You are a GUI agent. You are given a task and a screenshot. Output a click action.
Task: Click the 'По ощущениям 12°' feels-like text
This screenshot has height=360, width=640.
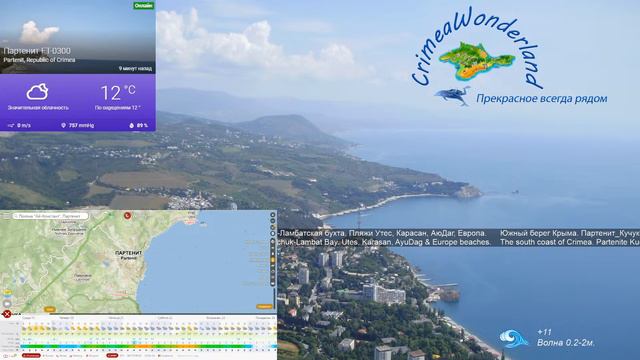pos(118,108)
